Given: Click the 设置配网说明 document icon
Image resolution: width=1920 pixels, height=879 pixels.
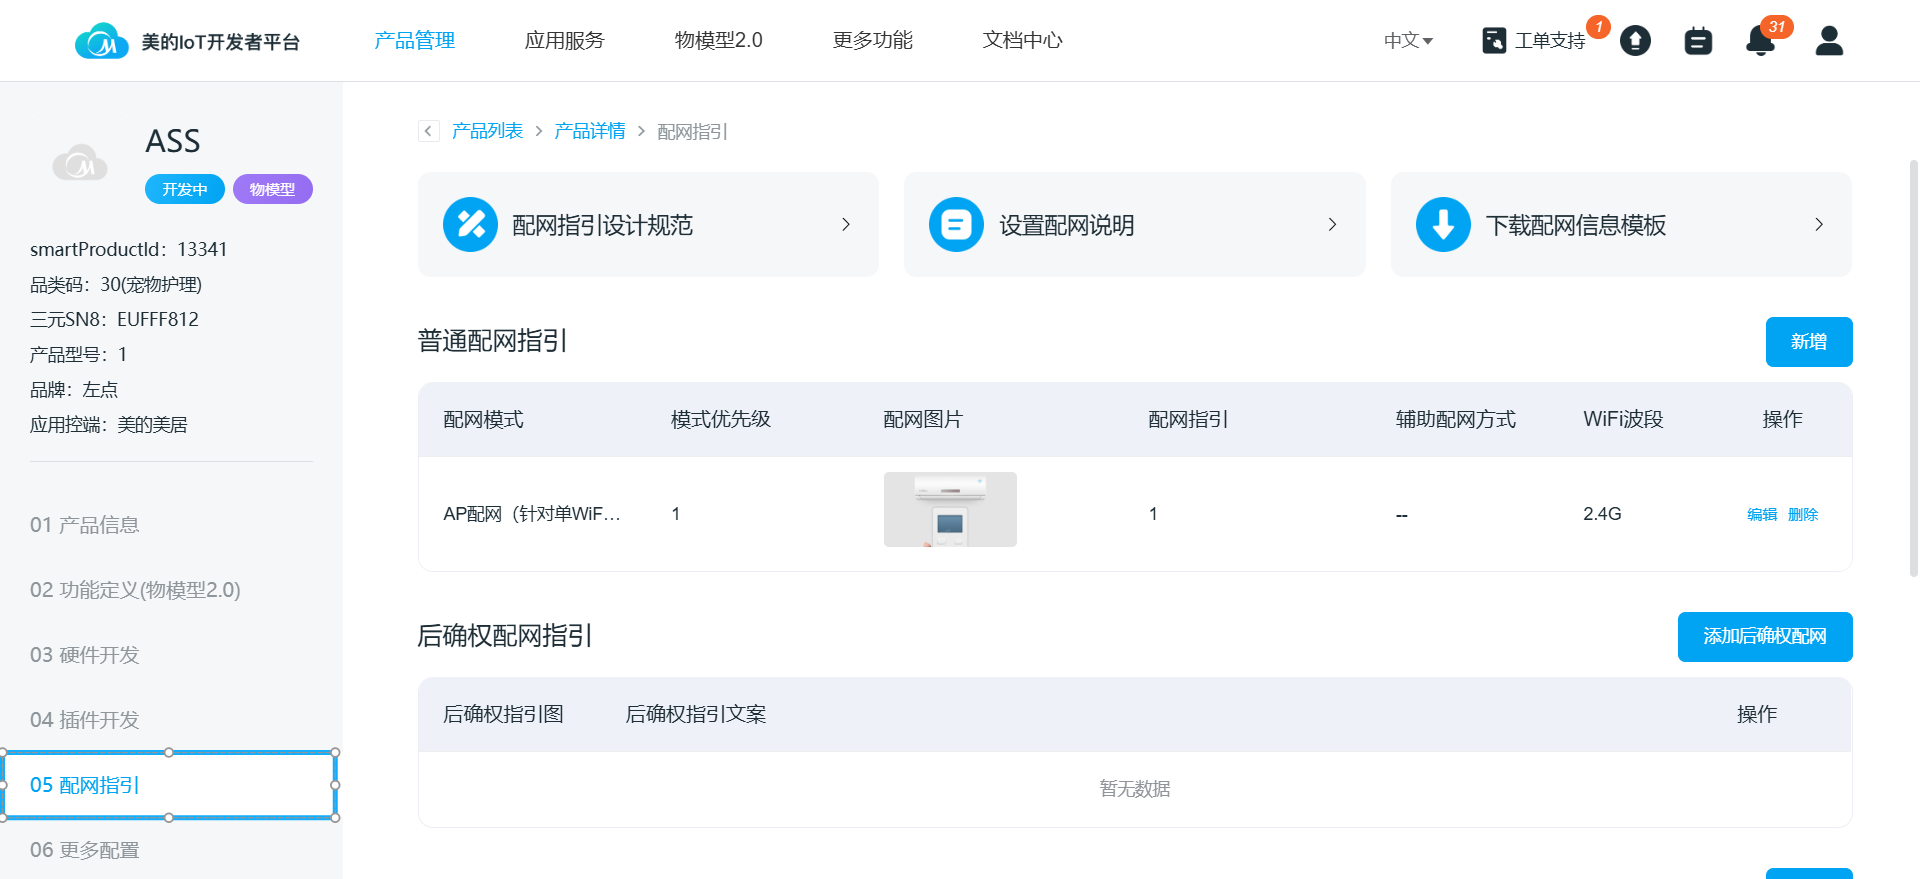Looking at the screenshot, I should click(956, 225).
